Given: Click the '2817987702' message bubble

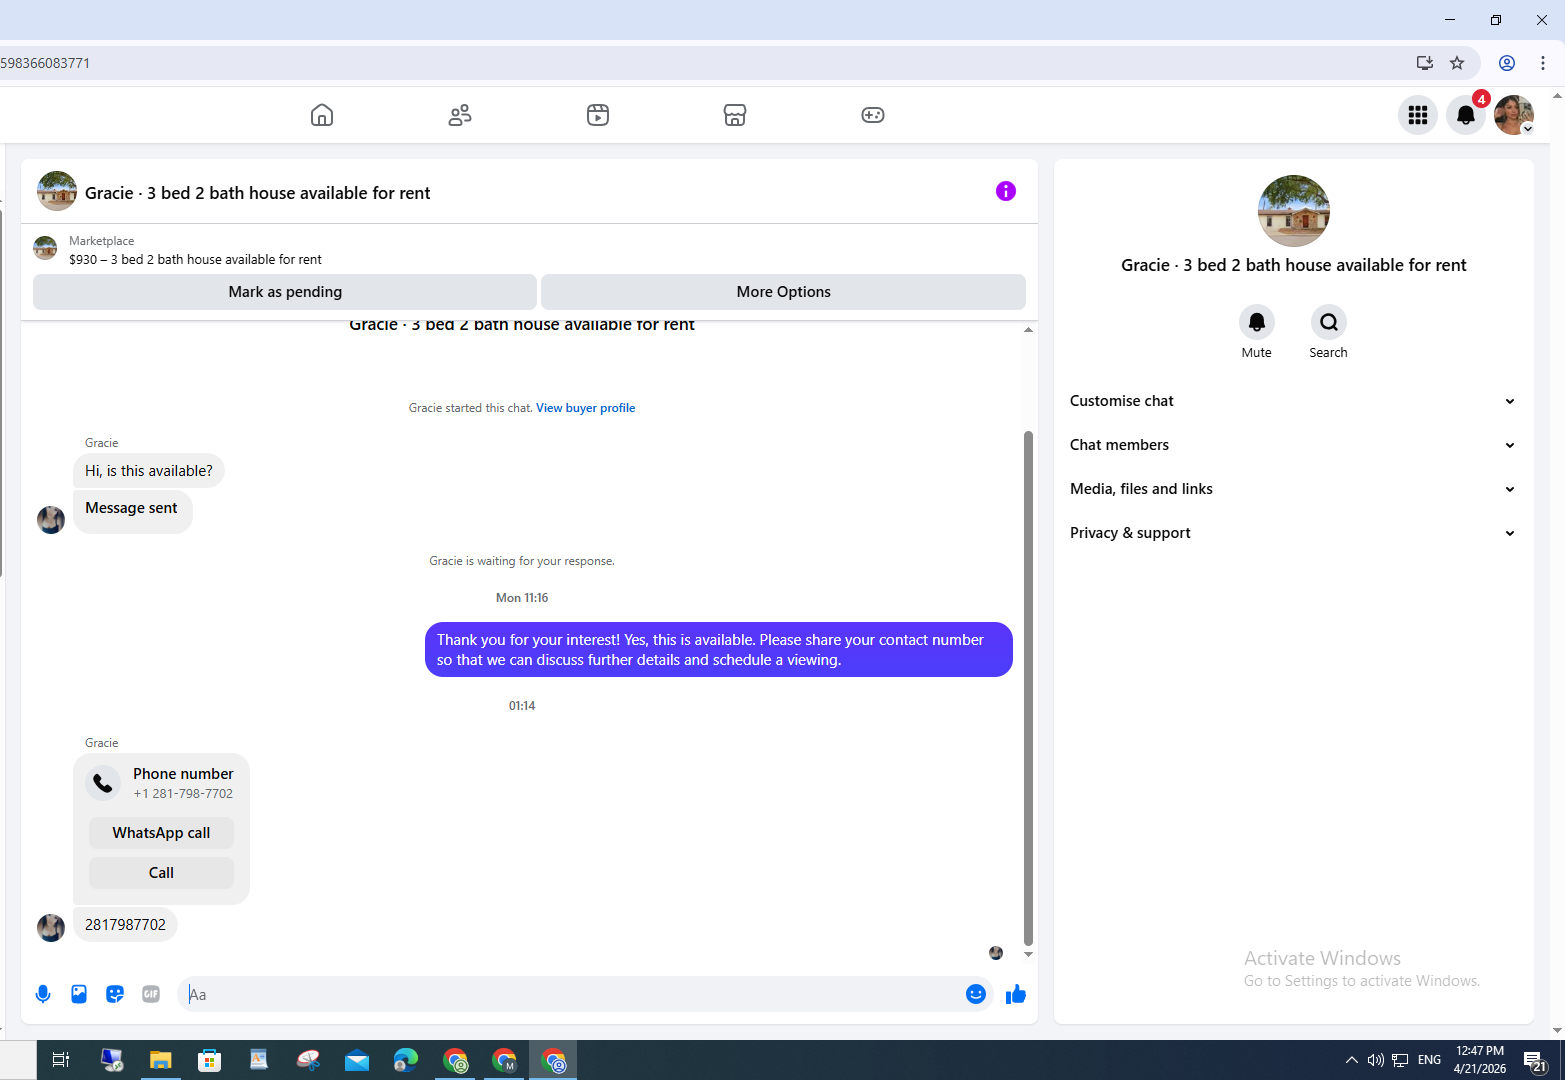Looking at the screenshot, I should coord(125,925).
